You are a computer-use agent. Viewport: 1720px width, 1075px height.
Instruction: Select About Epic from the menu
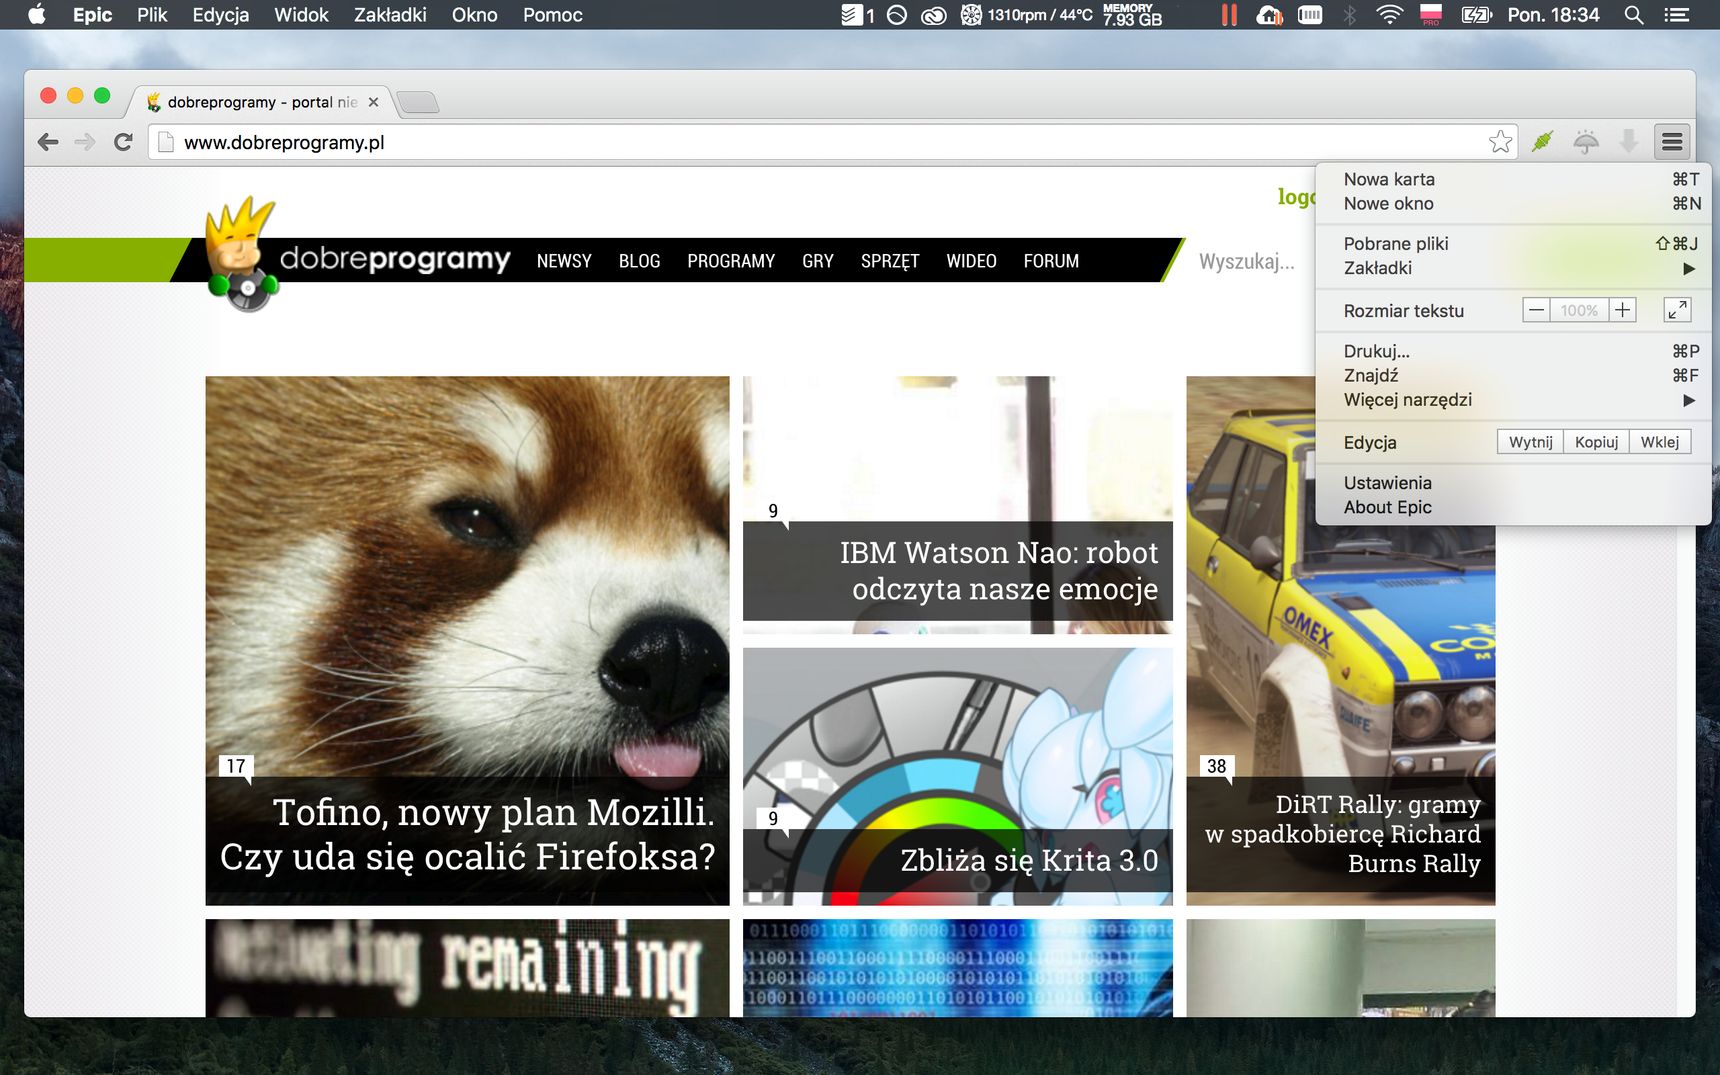(1513, 507)
